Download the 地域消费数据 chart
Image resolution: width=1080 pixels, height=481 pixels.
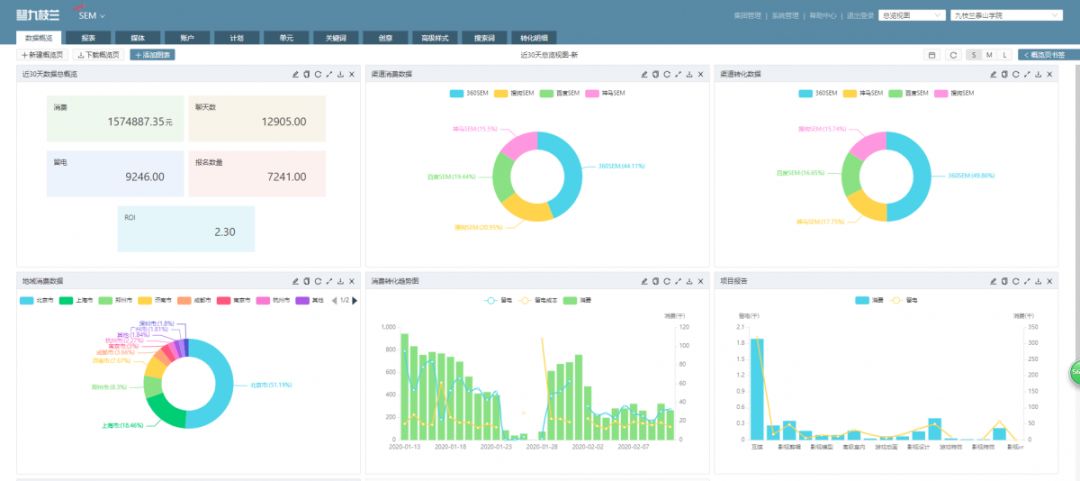tap(340, 281)
